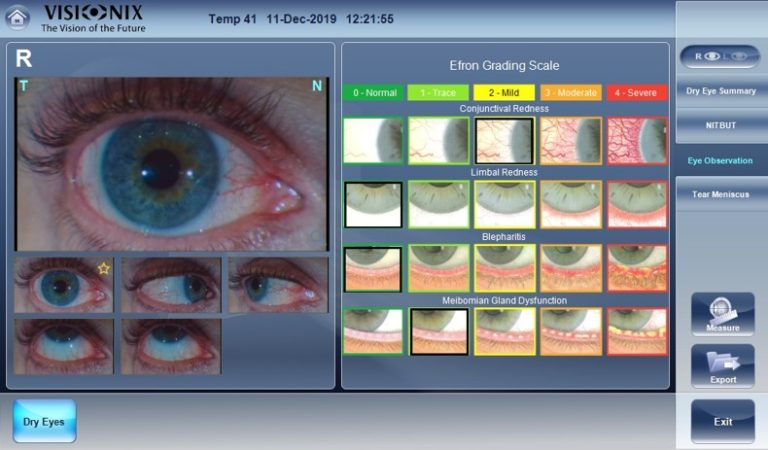Select the Eye Observation tab
This screenshot has width=768, height=450.
(722, 159)
